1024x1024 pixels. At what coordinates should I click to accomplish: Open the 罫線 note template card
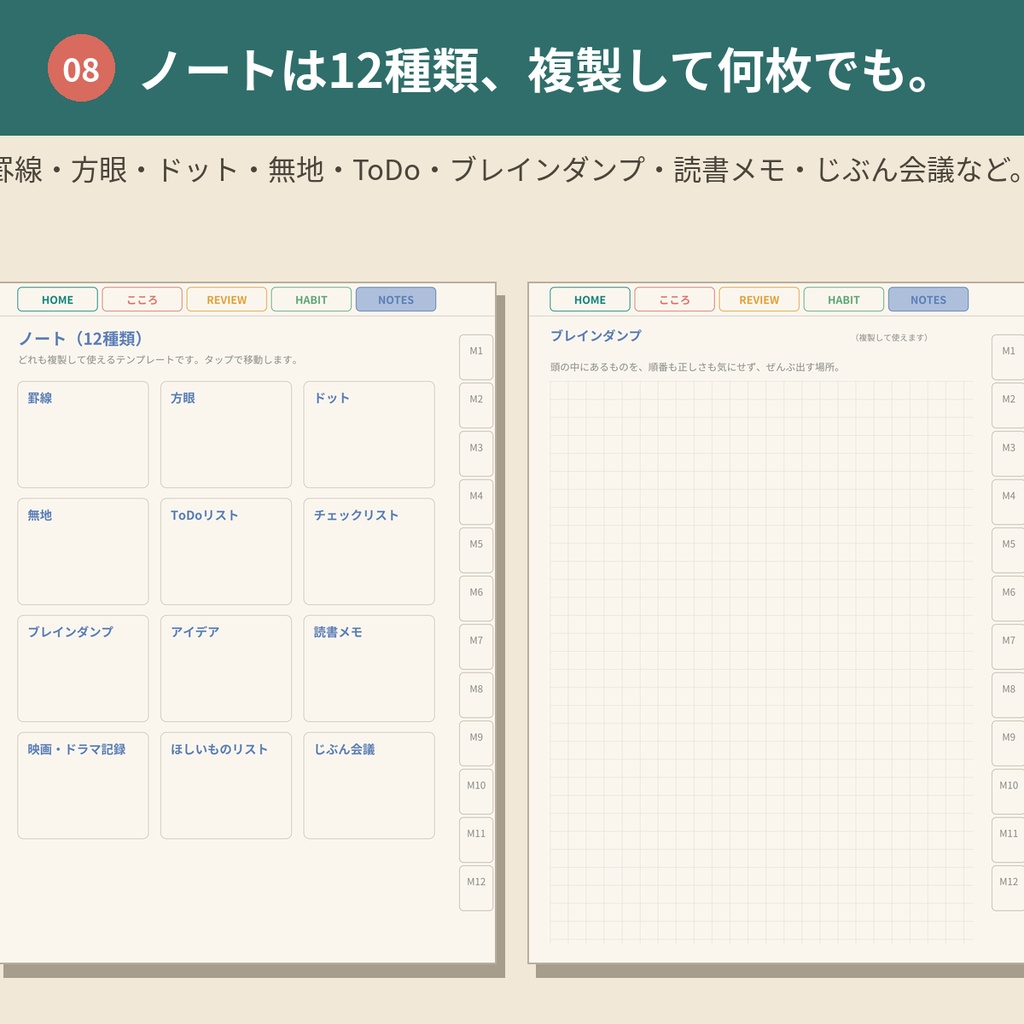point(83,434)
